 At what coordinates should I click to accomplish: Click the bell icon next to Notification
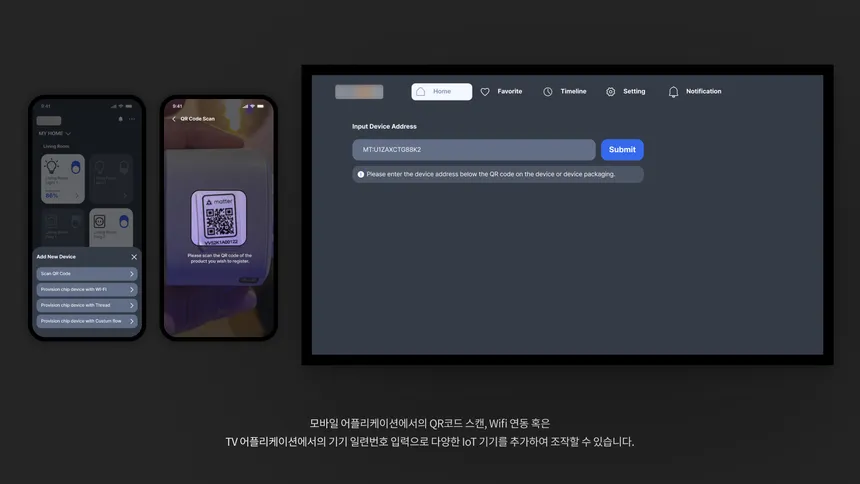pos(674,92)
